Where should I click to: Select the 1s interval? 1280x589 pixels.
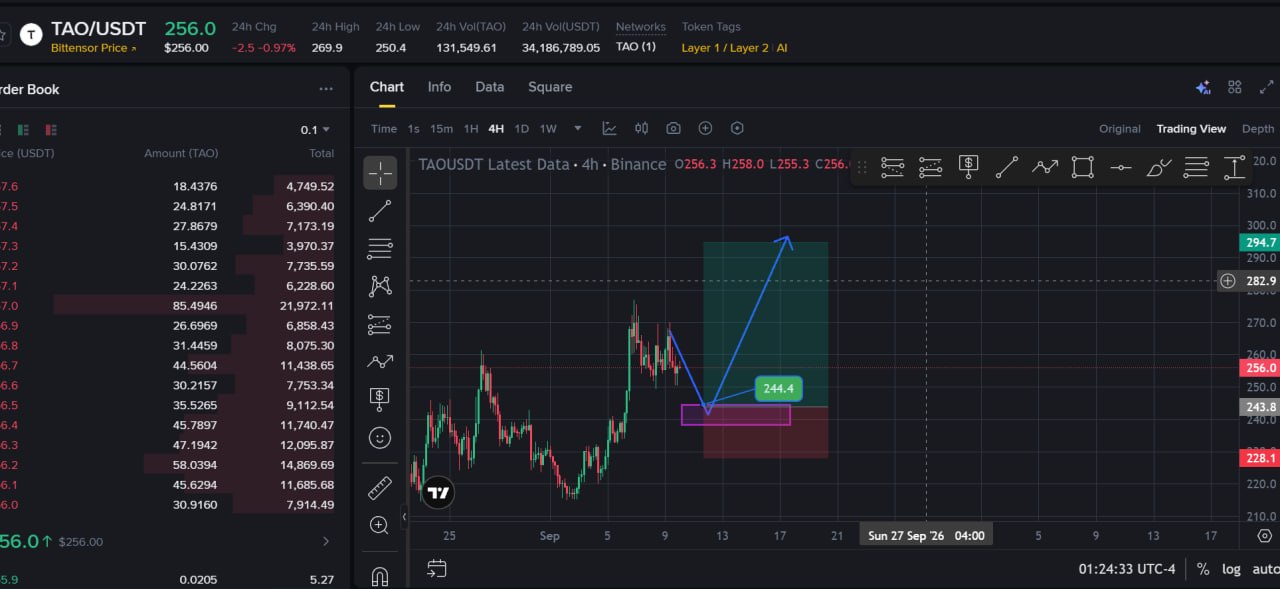(414, 128)
